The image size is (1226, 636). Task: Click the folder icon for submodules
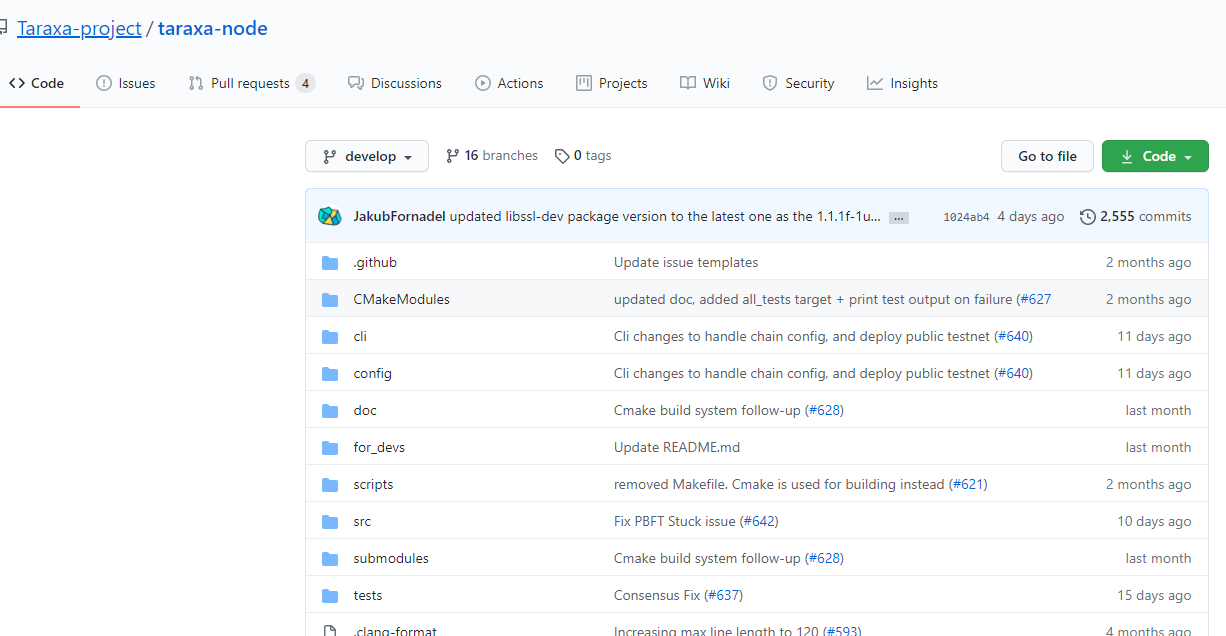[x=330, y=558]
